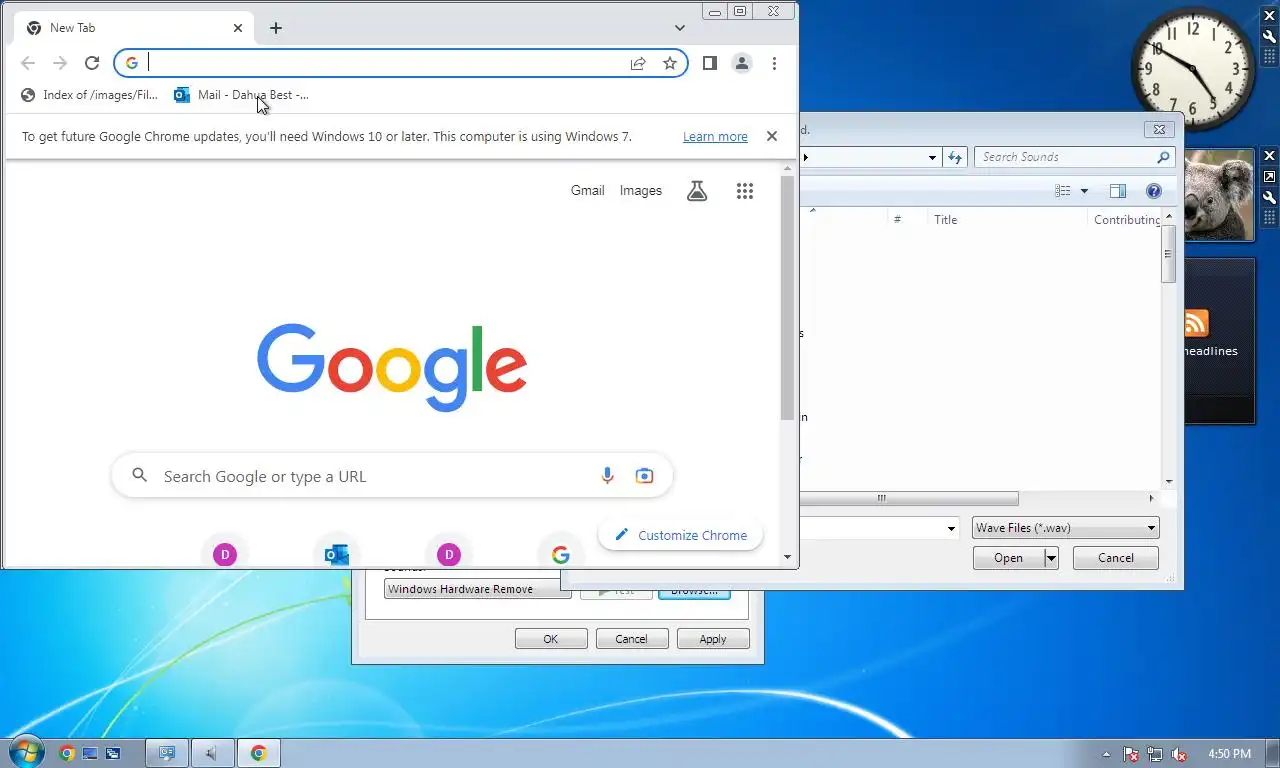Expand the view options arrow in Open dialog
Viewport: 1280px width, 768px height.
[1084, 191]
